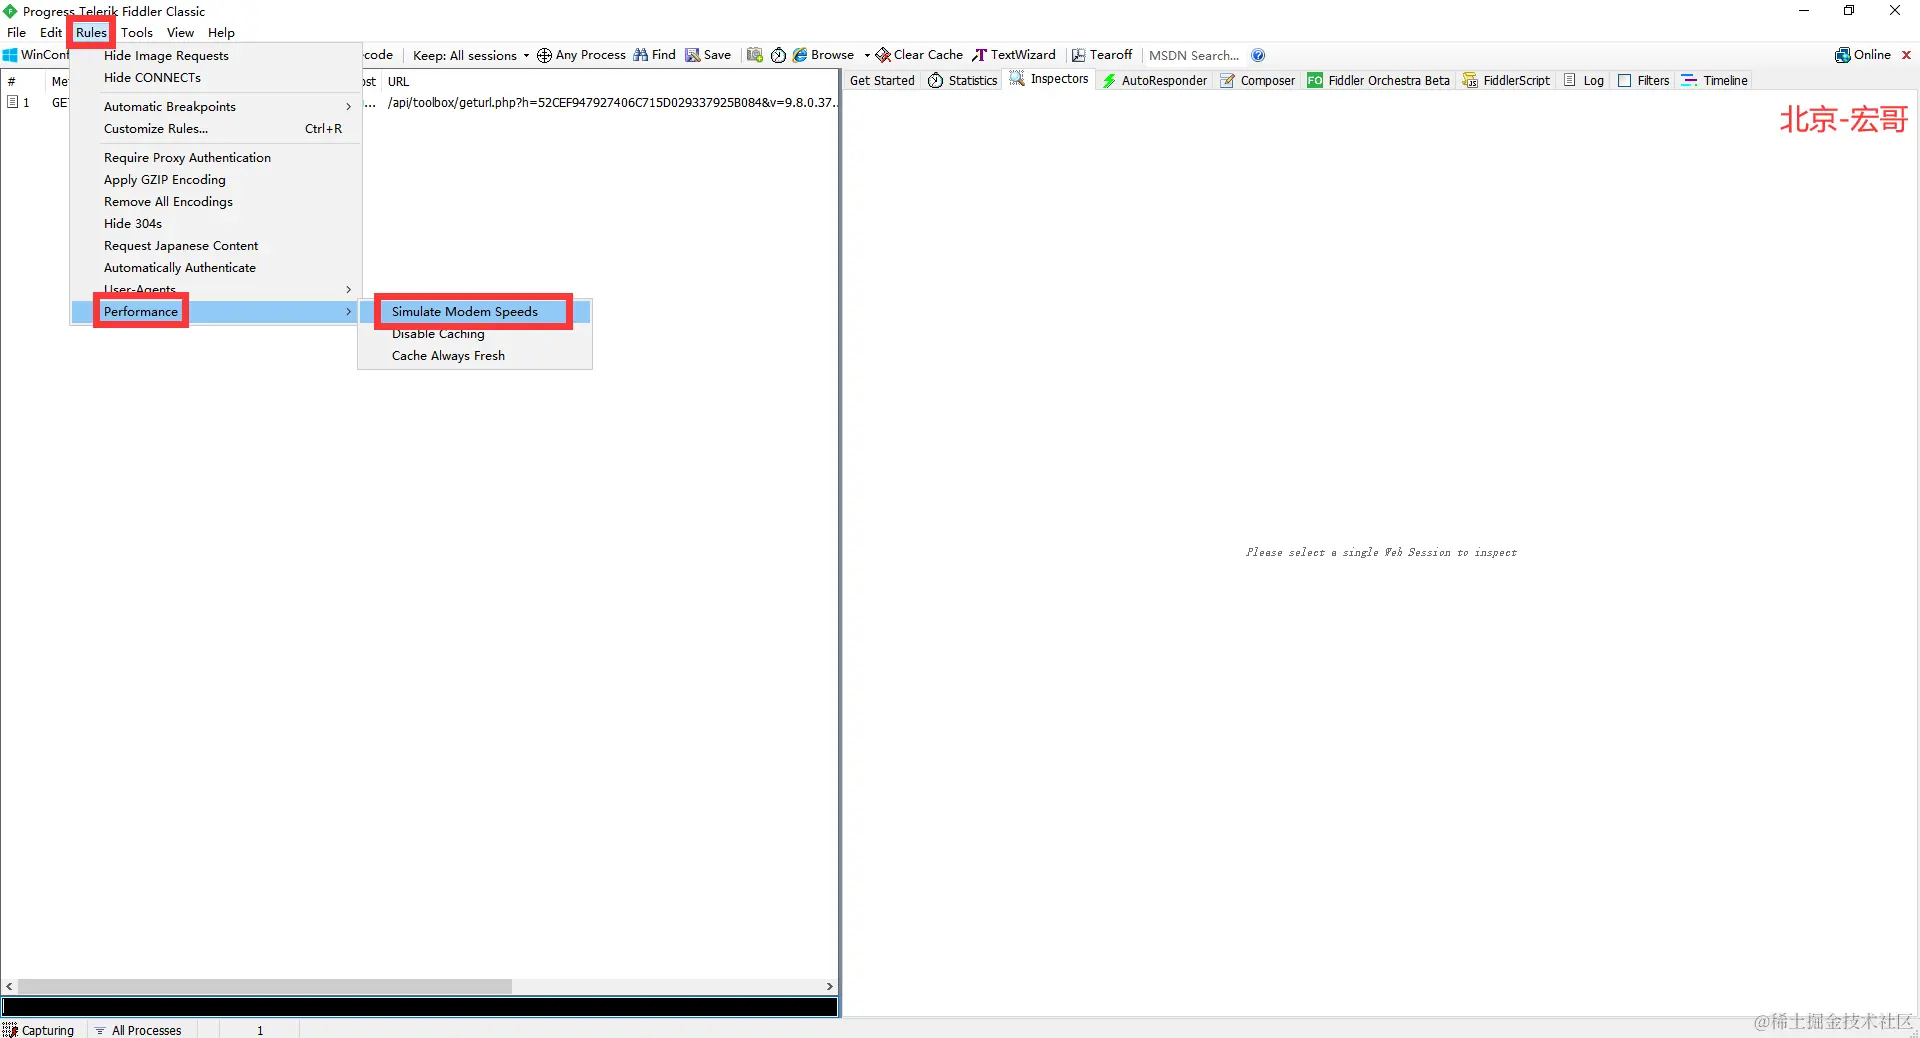This screenshot has width=1920, height=1038.
Task: Open the Statistics tab
Action: pos(962,80)
